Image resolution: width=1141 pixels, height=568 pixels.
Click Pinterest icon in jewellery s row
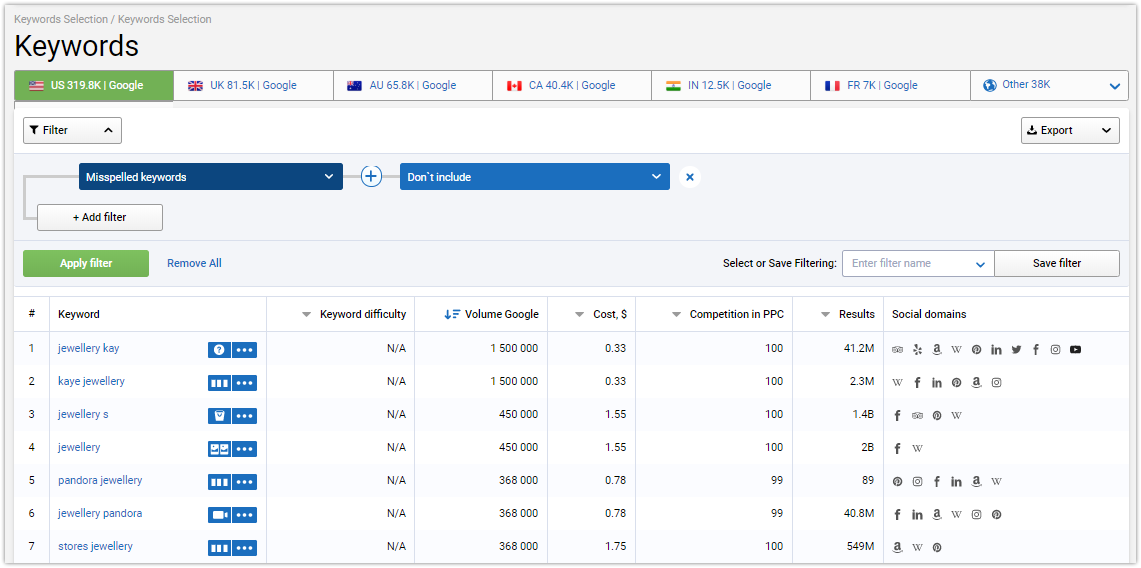[x=937, y=415]
